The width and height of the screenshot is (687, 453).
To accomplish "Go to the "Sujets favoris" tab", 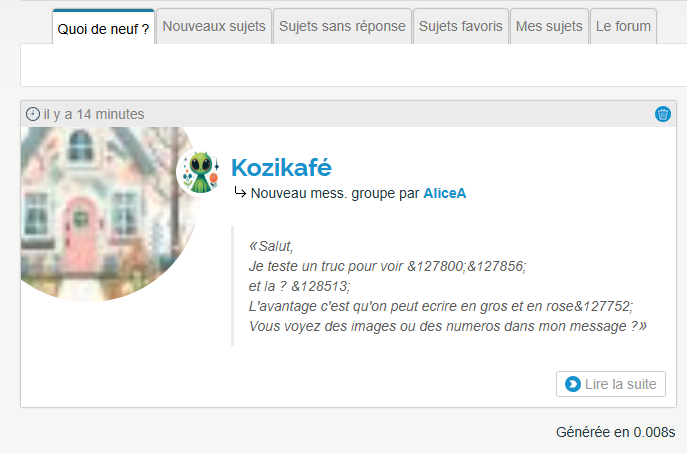I will tap(460, 26).
